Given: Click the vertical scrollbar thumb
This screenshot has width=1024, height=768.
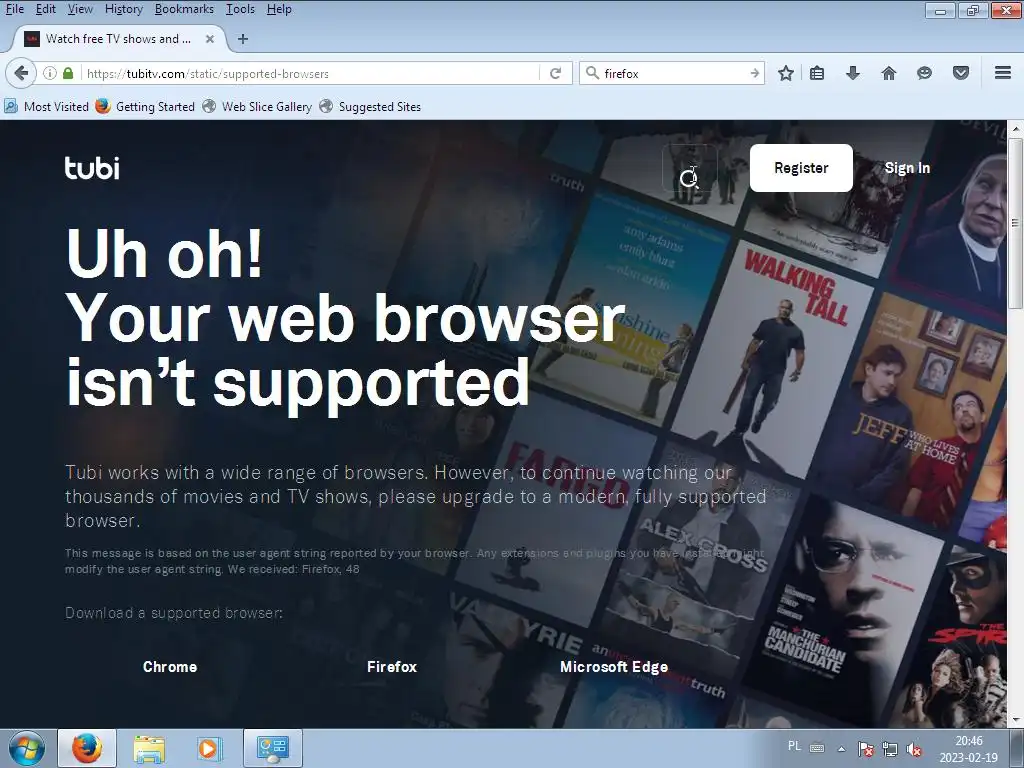Looking at the screenshot, I should click(x=1016, y=222).
